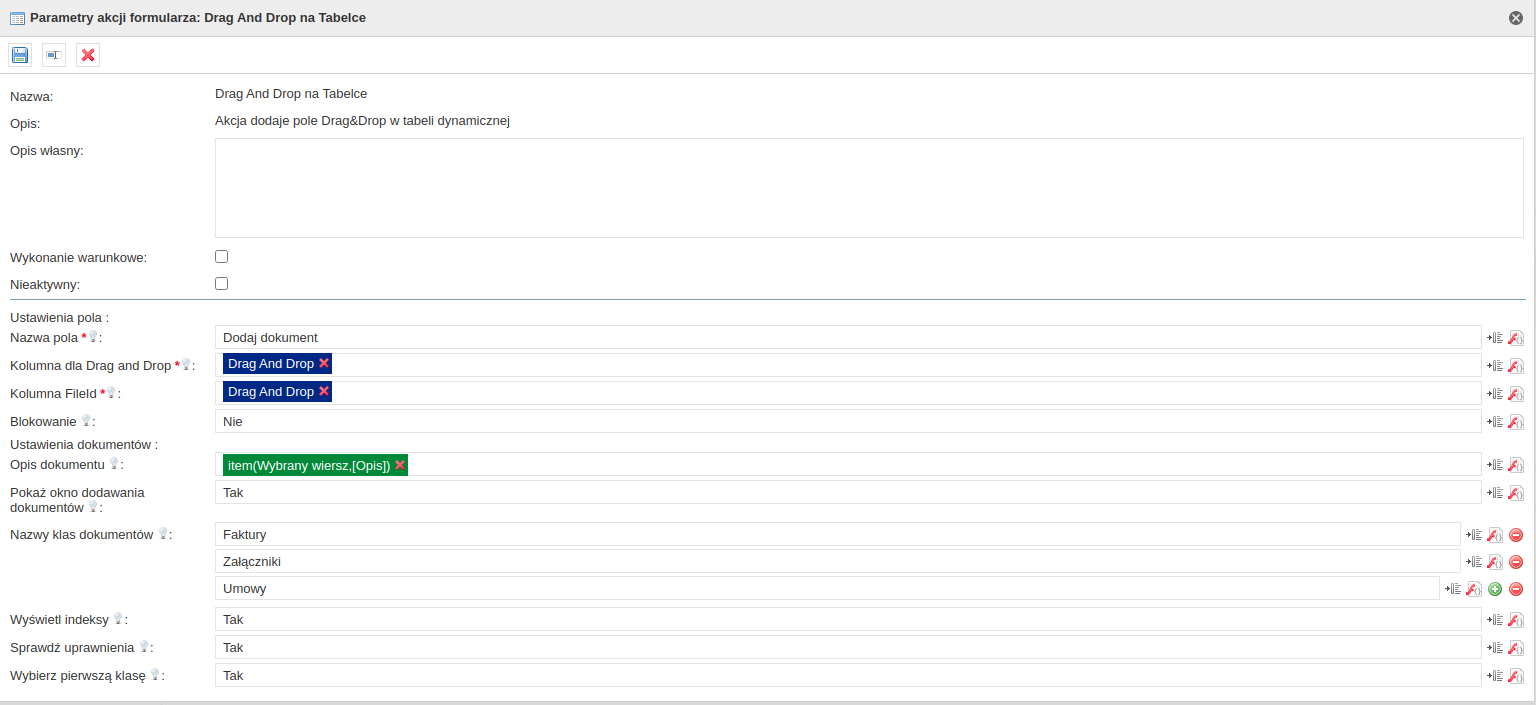Open variable list for Wyświetl indeksy
Image resolution: width=1536 pixels, height=705 pixels.
click(1495, 620)
